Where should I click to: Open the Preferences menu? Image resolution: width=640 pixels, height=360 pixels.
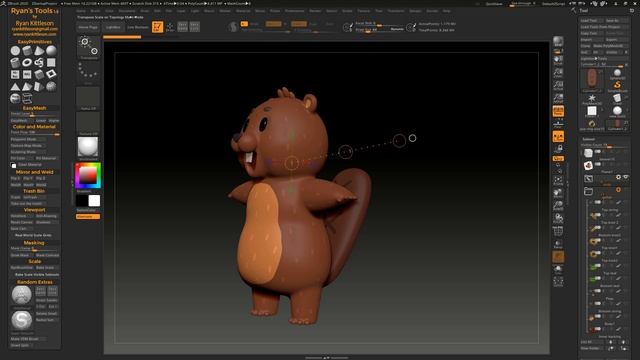295,11
